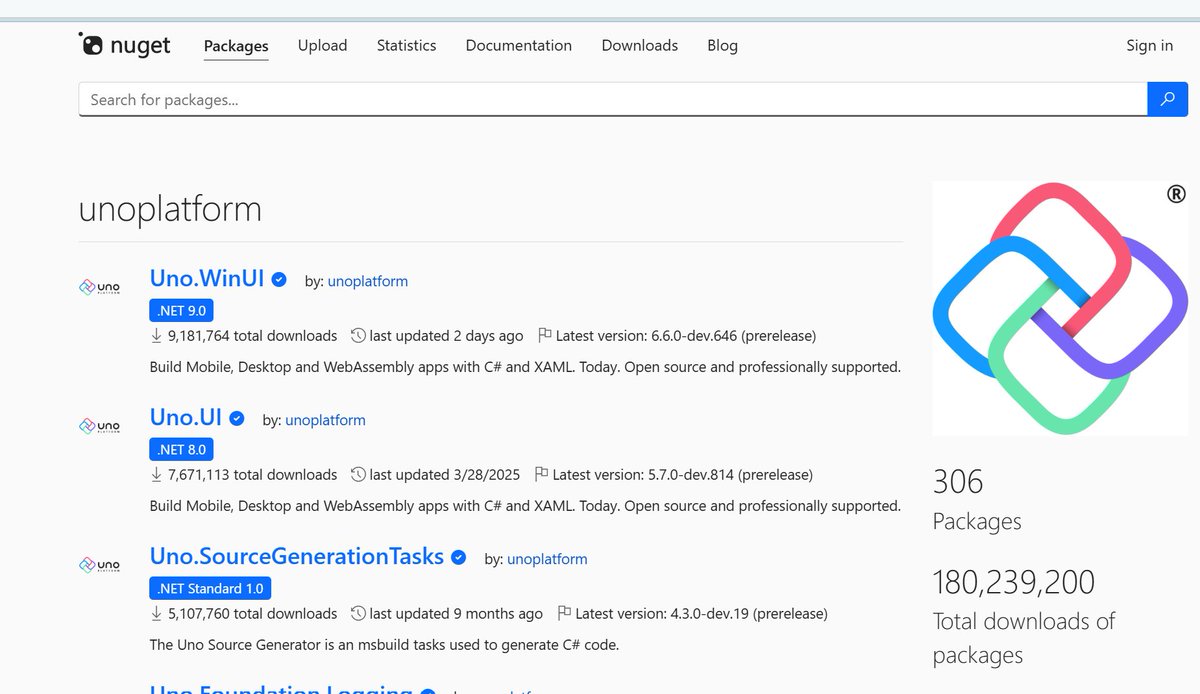Click '9,181,764 total downloads' text

coord(253,336)
